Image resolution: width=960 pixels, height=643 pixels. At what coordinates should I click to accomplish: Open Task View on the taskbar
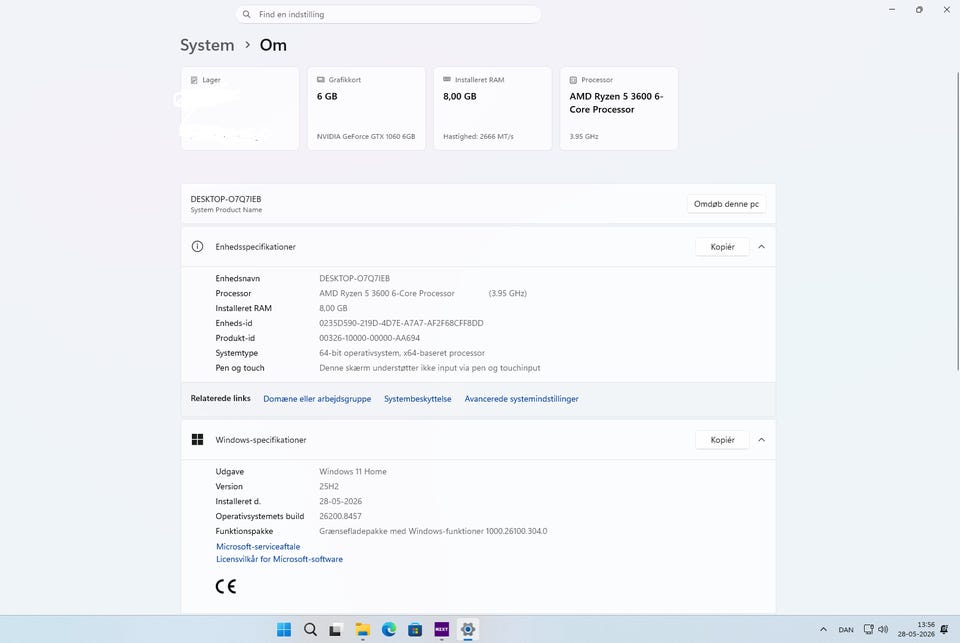point(336,630)
